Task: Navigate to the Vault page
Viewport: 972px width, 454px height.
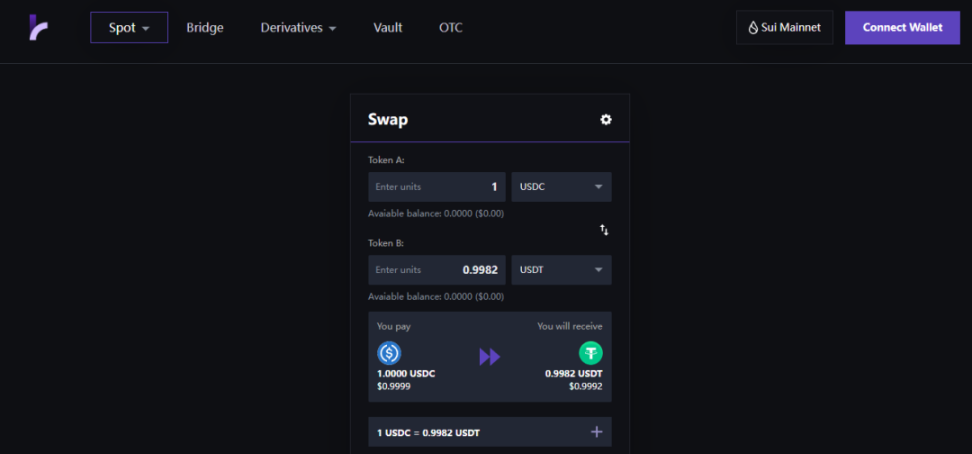Action: coord(388,28)
